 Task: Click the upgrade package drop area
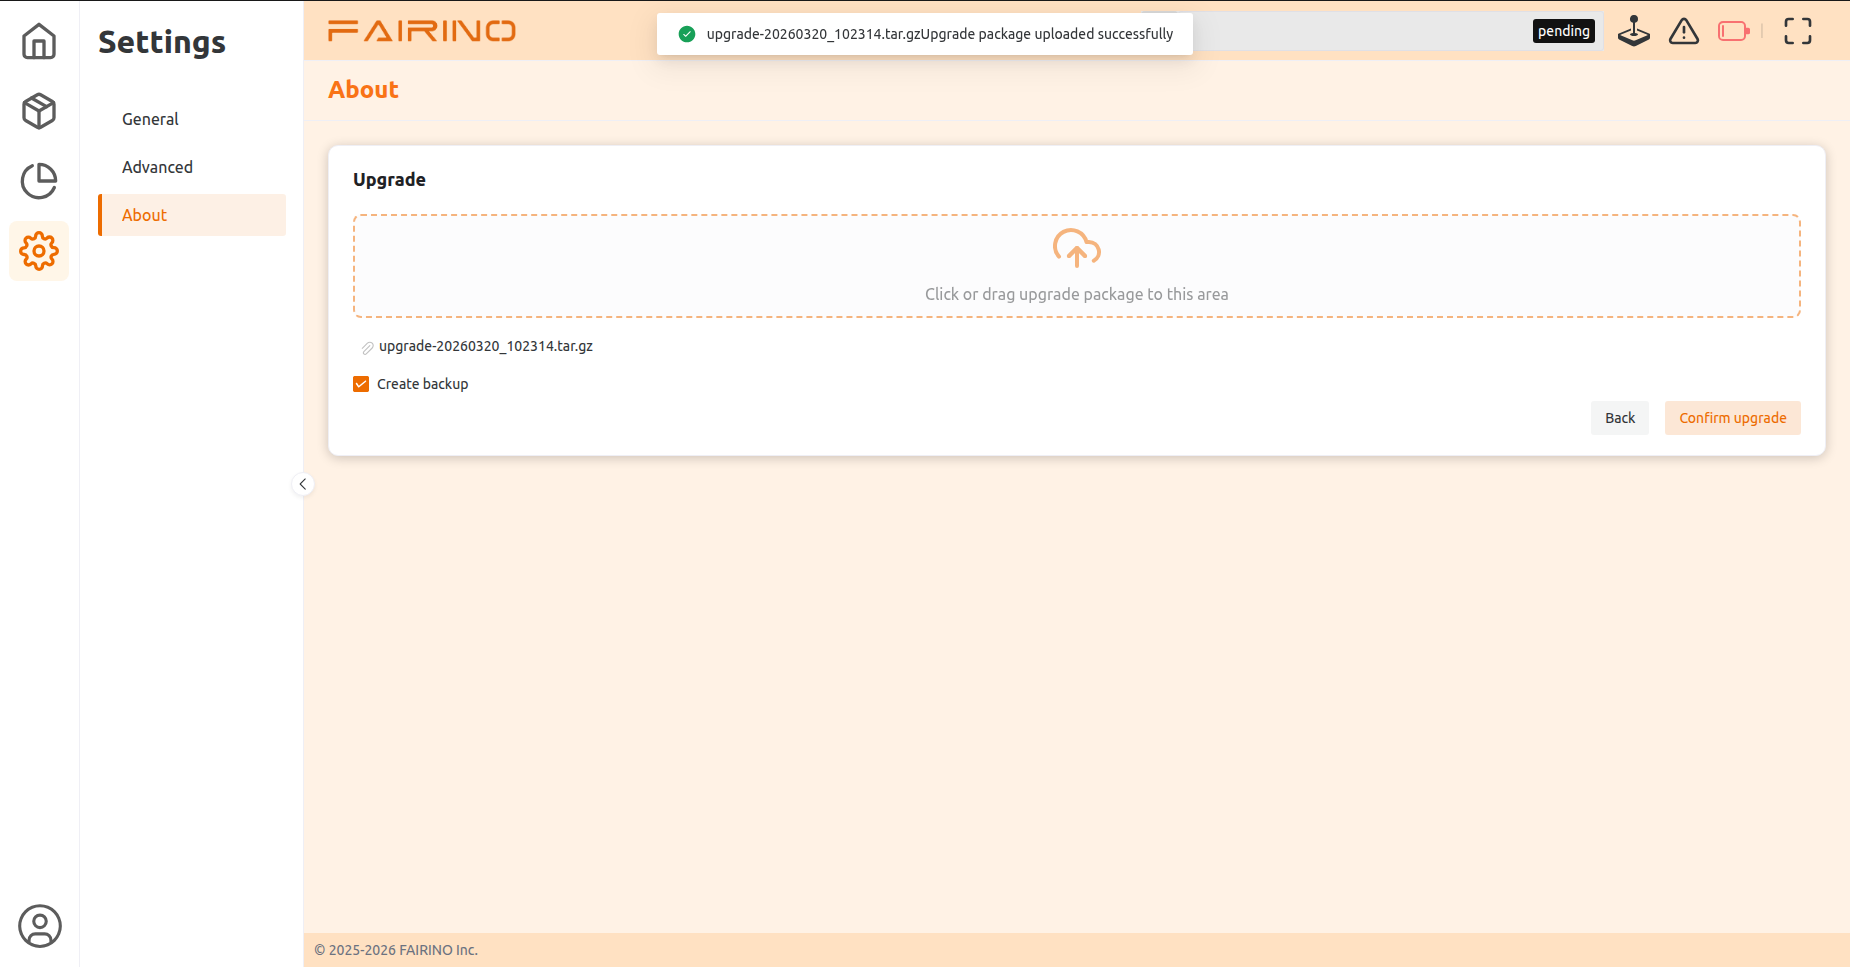[1076, 266]
